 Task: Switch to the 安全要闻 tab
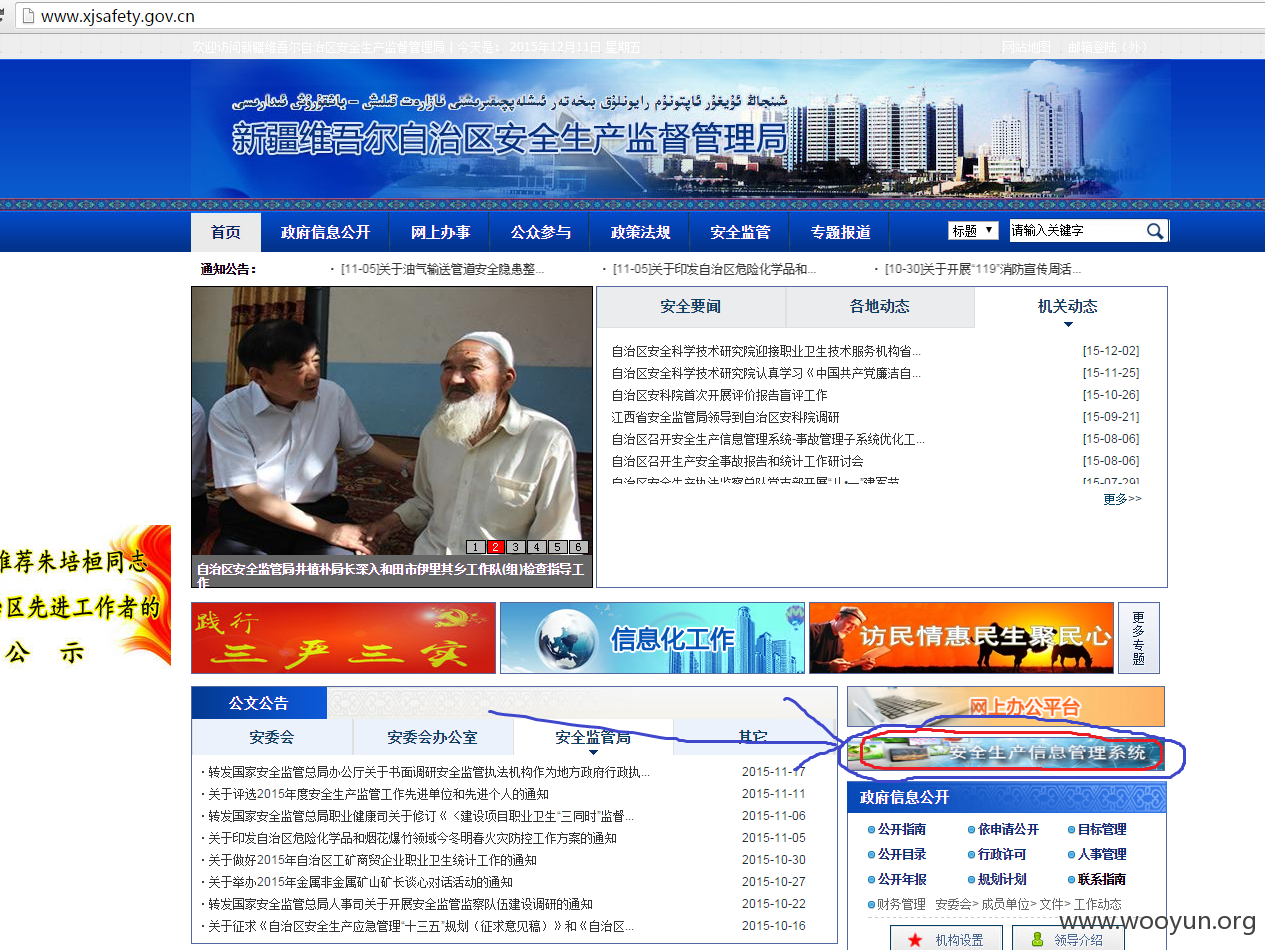(691, 307)
